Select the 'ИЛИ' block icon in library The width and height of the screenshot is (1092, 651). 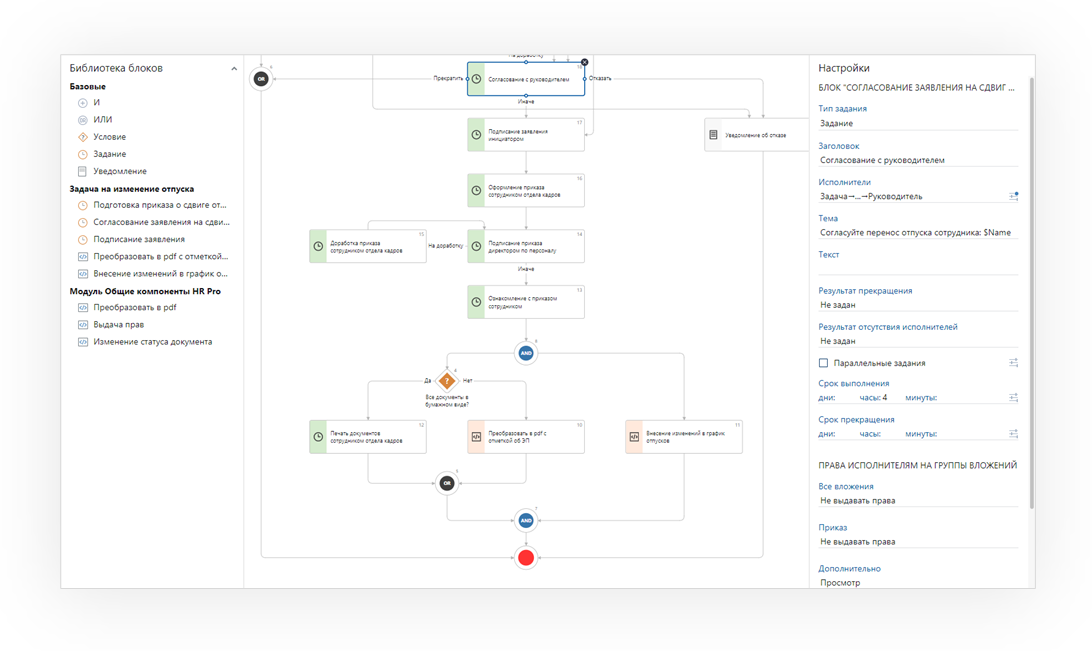click(83, 120)
